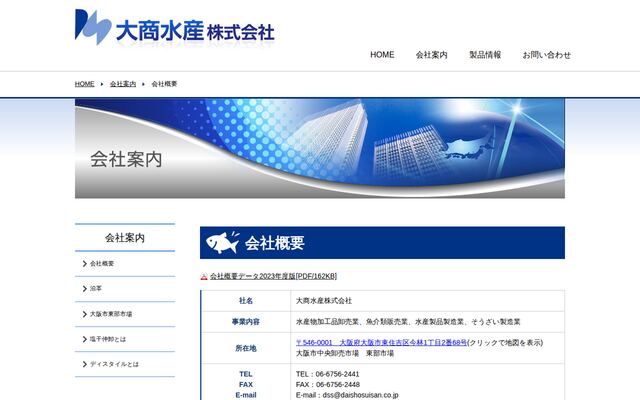Open the 会社概要データ2023年度版 PDF link

(x=273, y=276)
